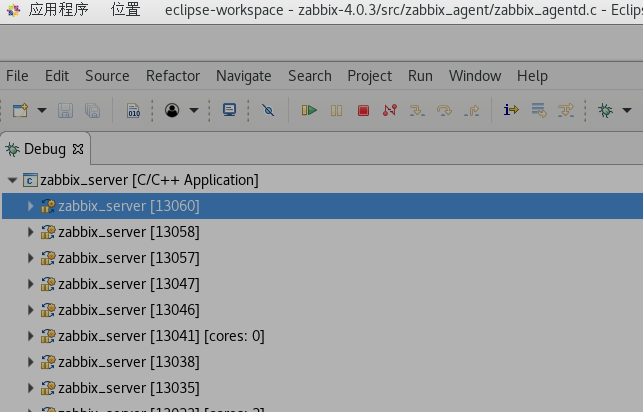Screen dimensions: 643x412
Task: Select the Debug view tab
Action: [45, 149]
